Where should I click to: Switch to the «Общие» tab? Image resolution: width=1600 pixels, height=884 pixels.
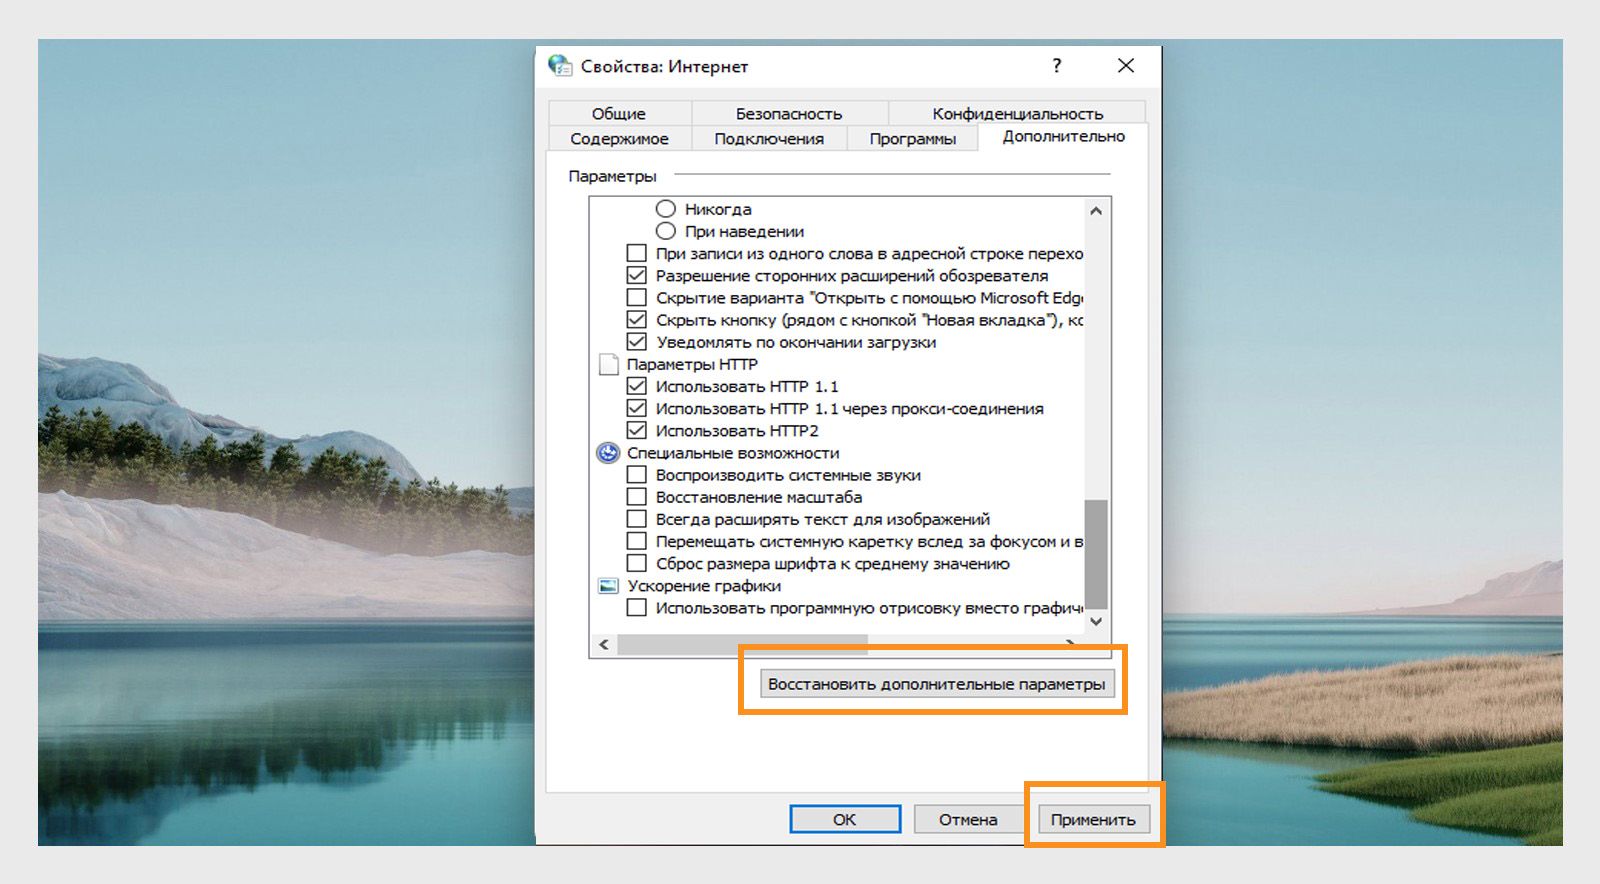pyautogui.click(x=619, y=113)
